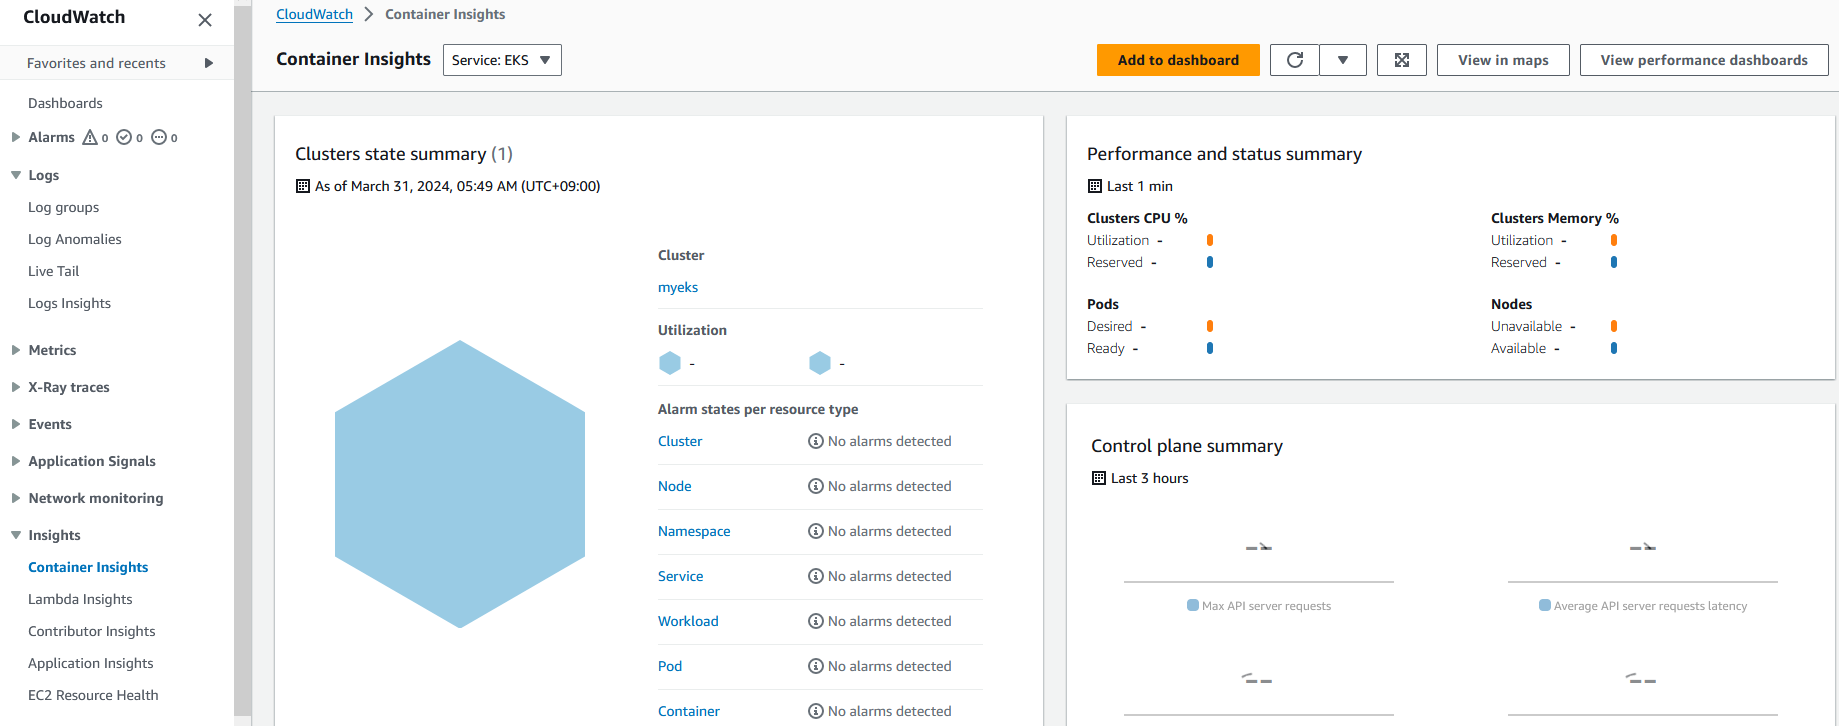
Task: Toggle Average API server requests latency legend
Action: [1643, 606]
